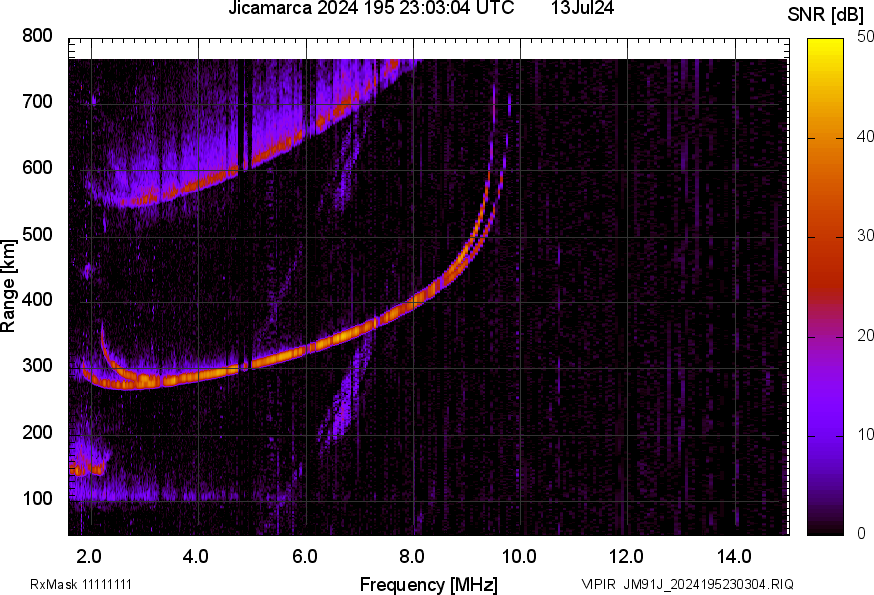Click the frequency tick label '14.0'

point(734,557)
